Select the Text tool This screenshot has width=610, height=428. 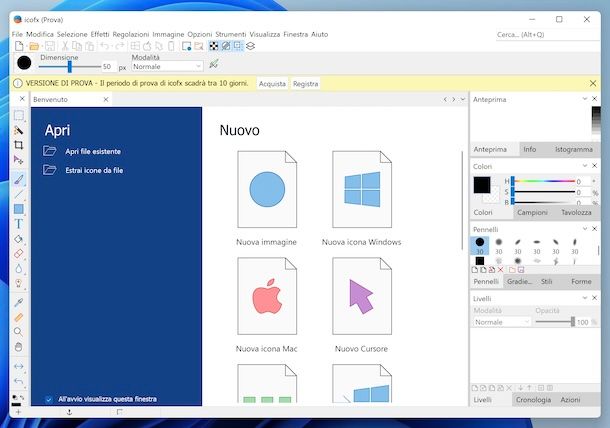coord(18,224)
